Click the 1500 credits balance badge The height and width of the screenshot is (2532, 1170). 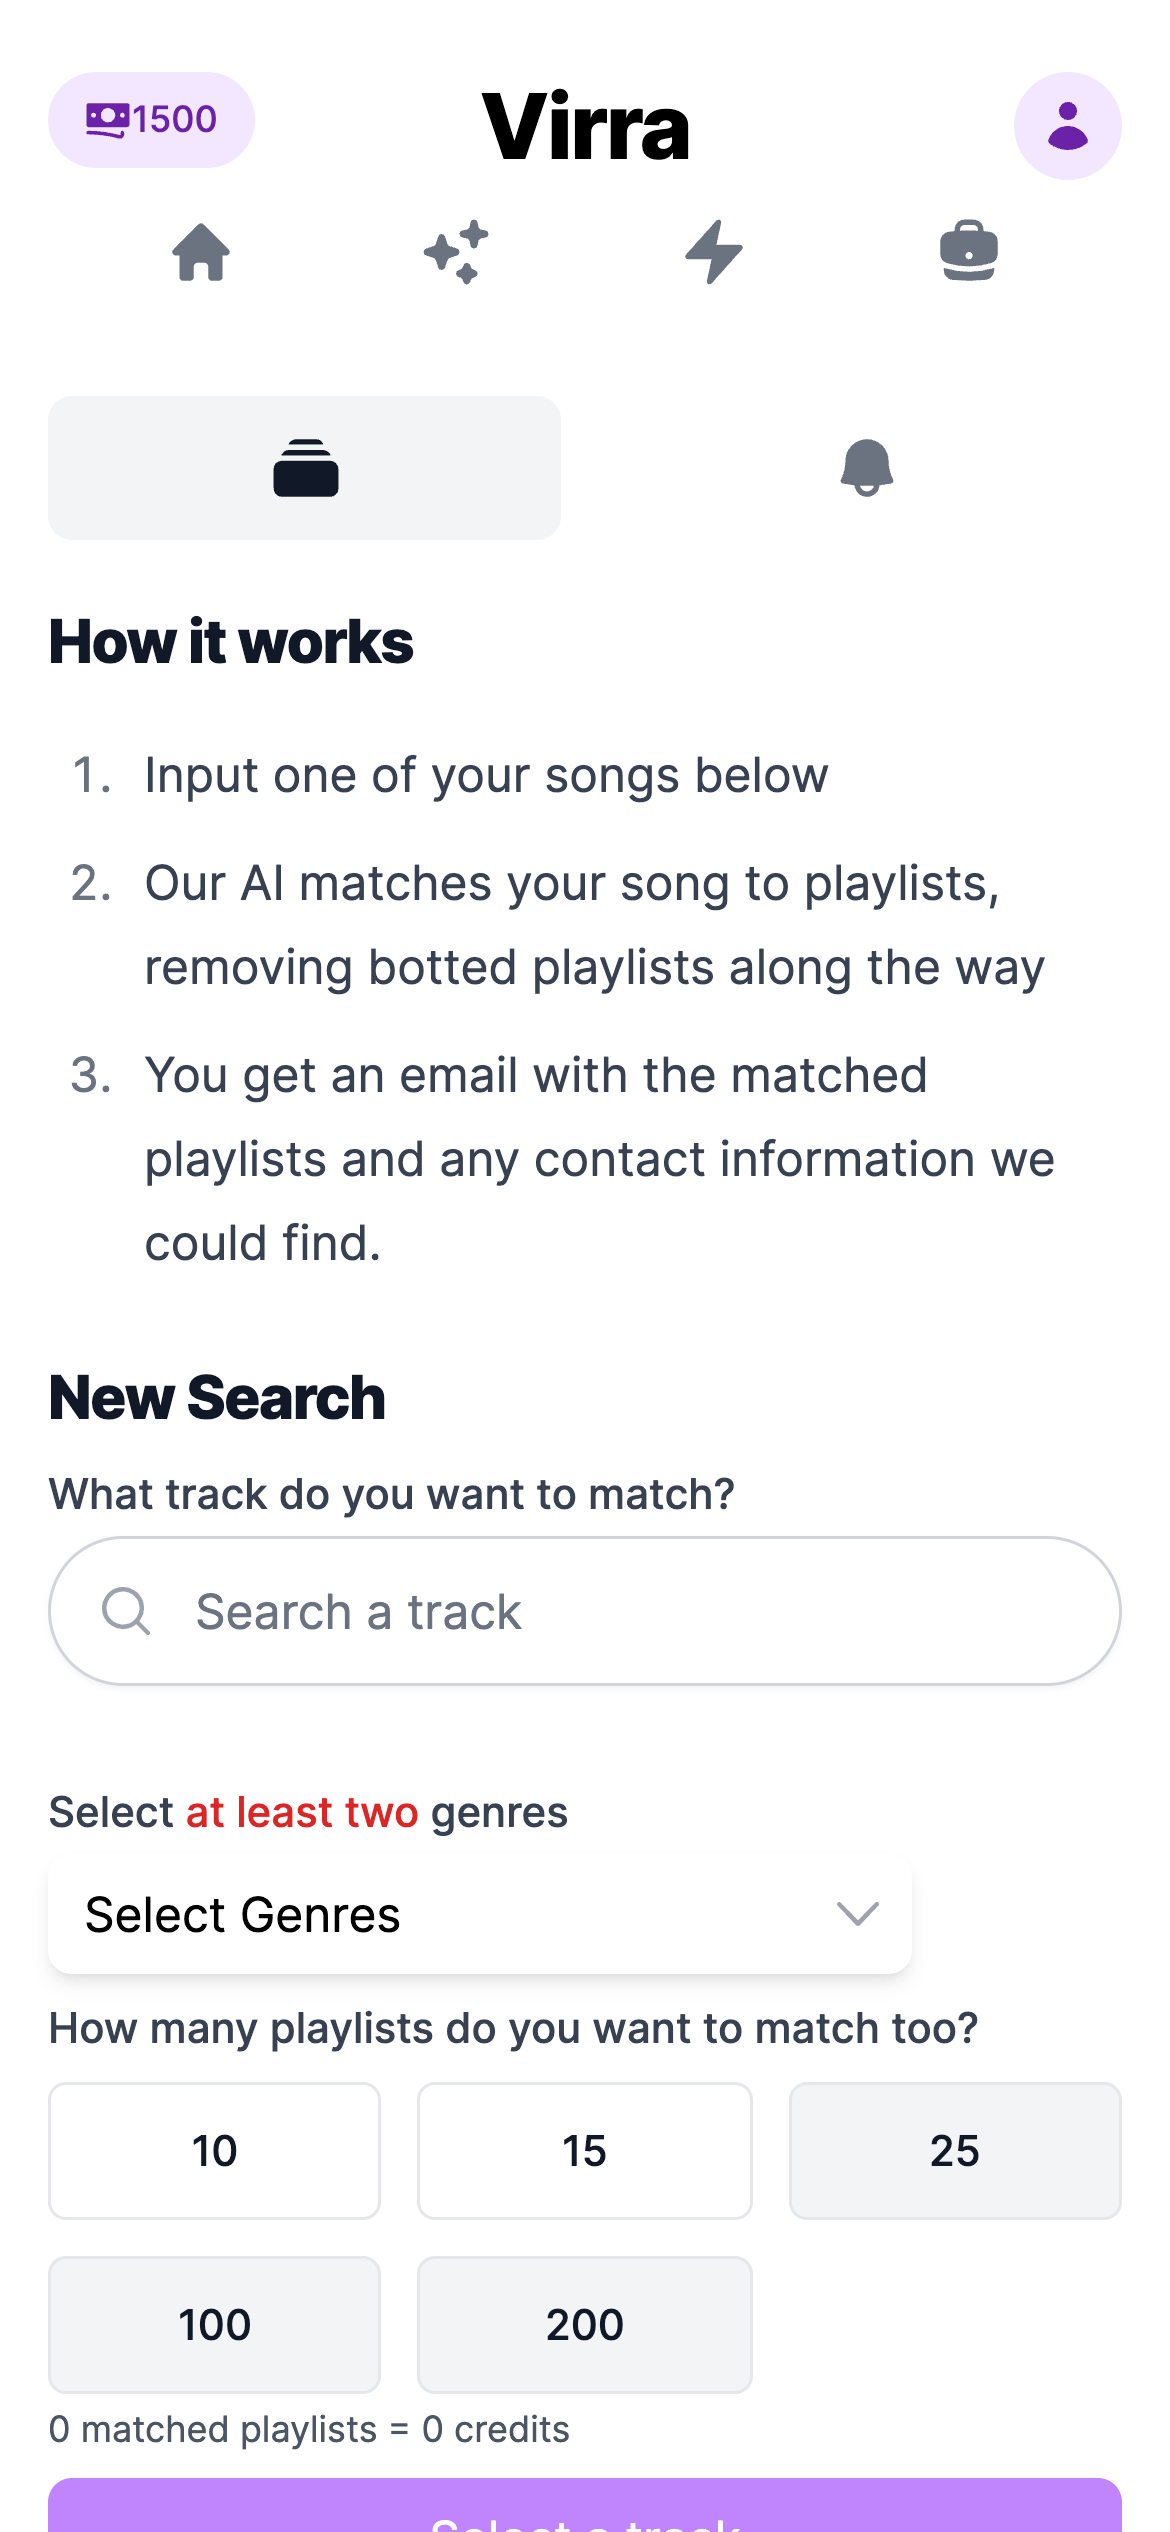(x=151, y=120)
